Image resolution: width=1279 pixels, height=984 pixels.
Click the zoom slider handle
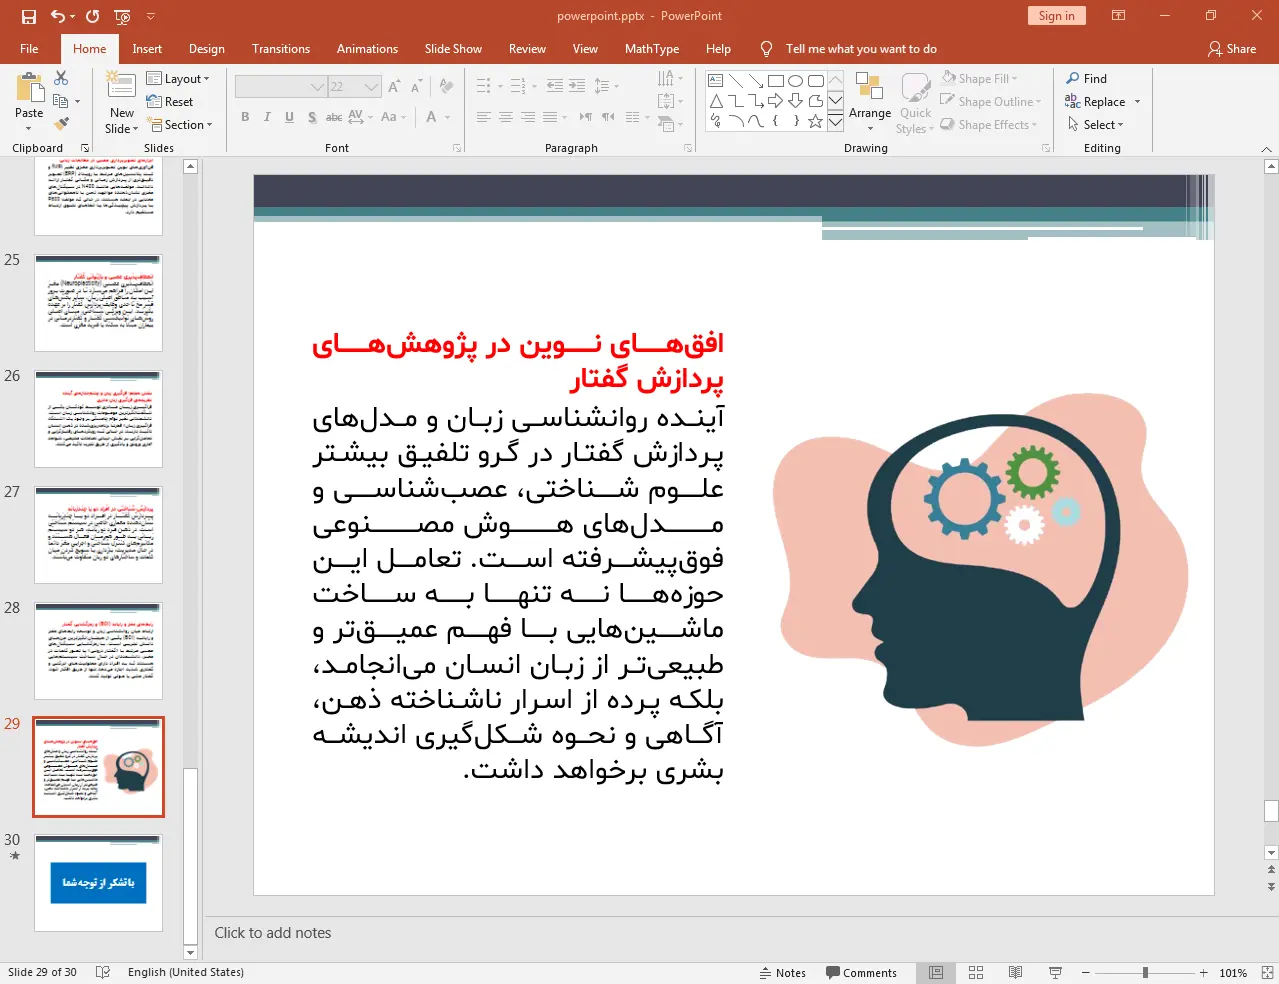[x=1145, y=972]
